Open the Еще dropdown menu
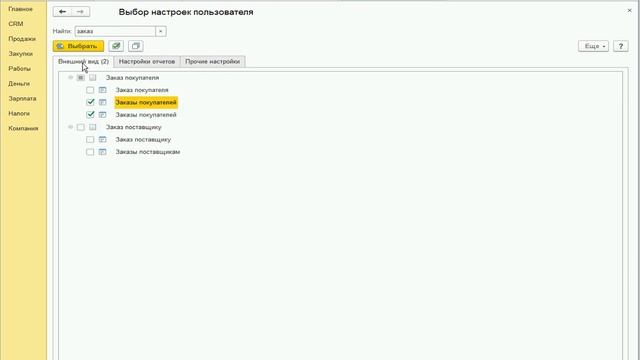 (593, 46)
